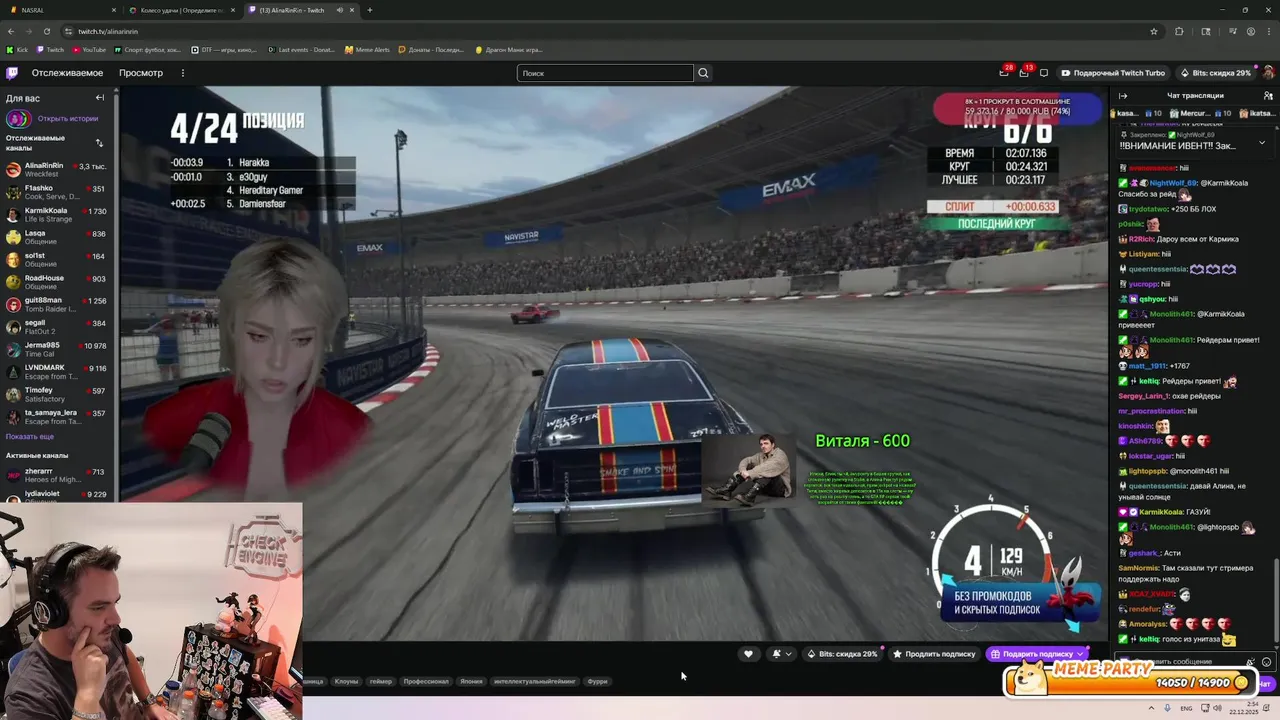
Task: Open Chrome extensions puzzle icon
Action: tap(1179, 31)
